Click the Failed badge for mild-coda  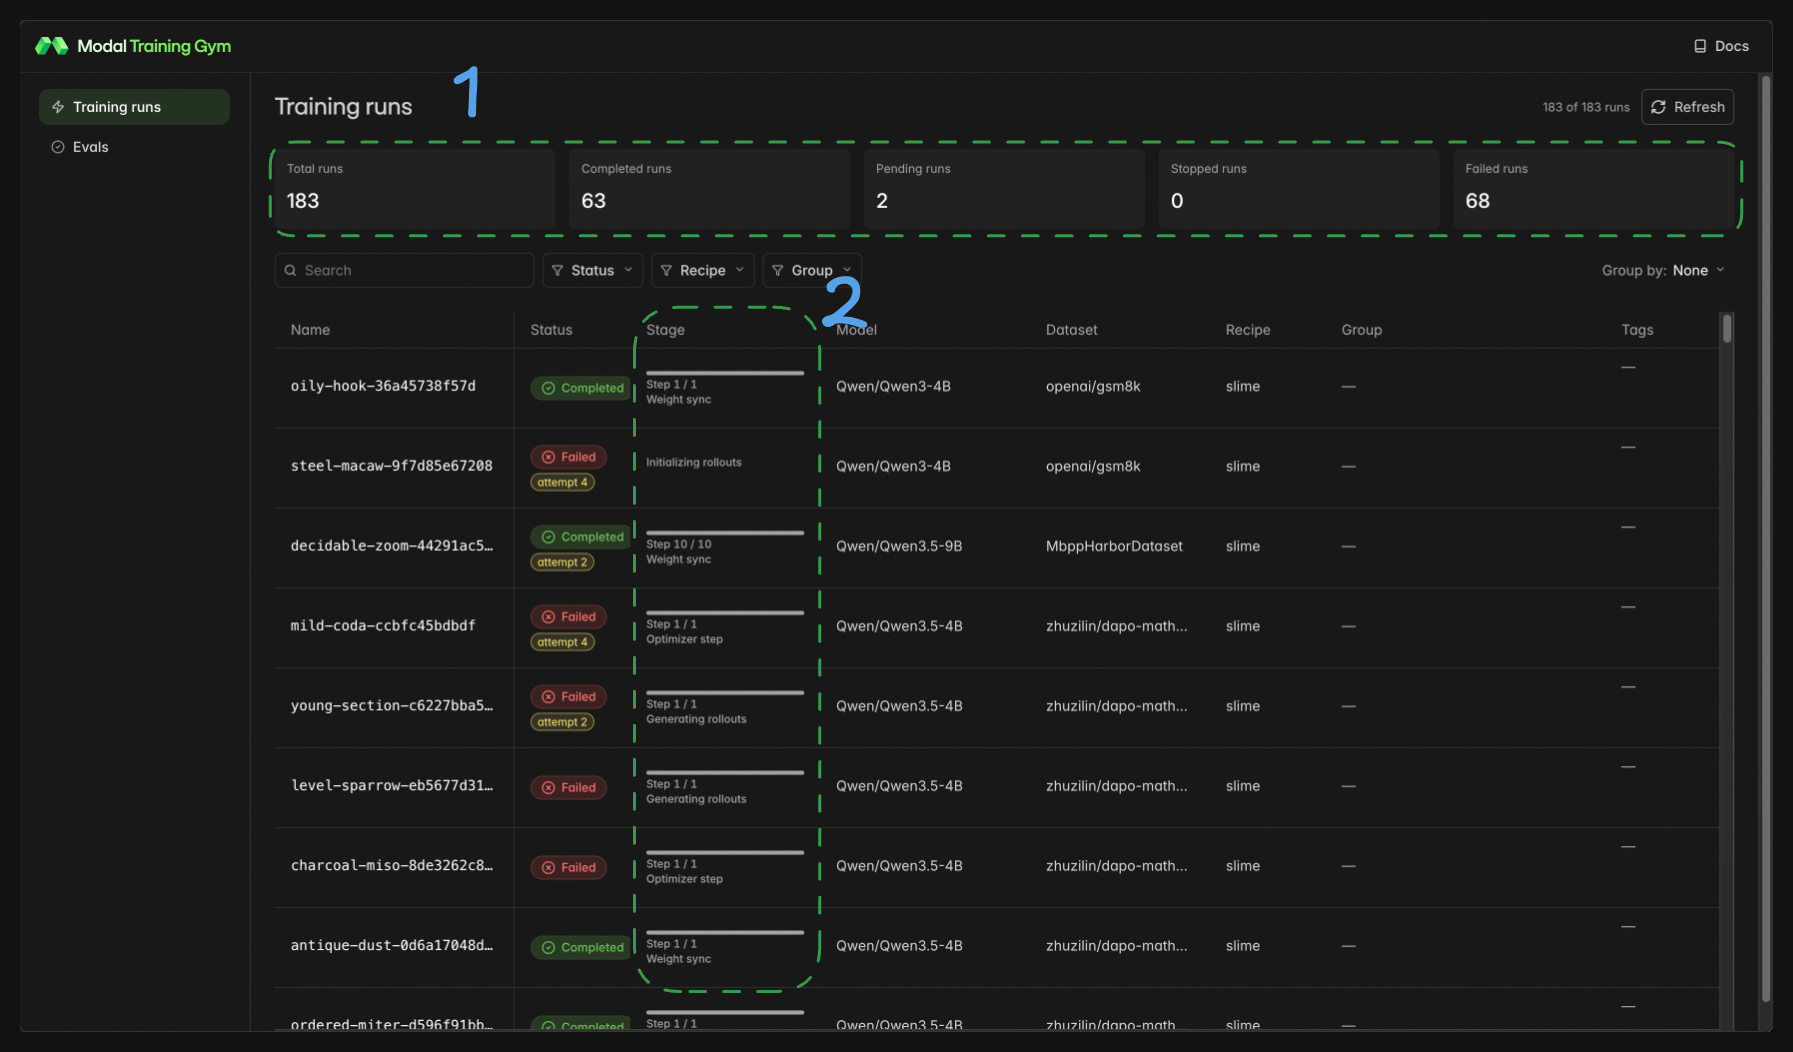tap(568, 617)
